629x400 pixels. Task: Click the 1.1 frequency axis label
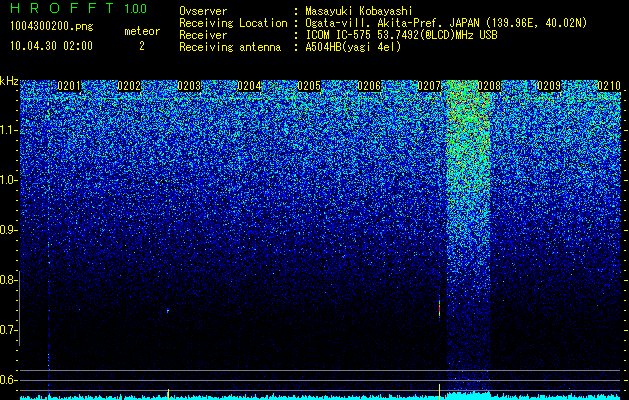tap(9, 130)
